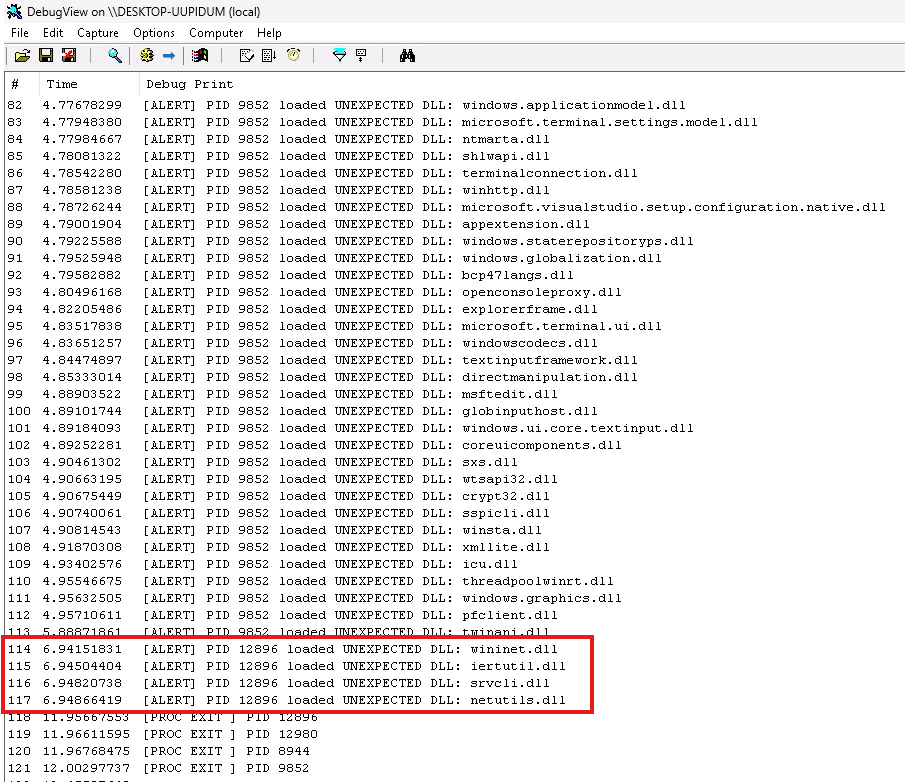Open Filter/Highlight with the funnel icon
The height and width of the screenshot is (782, 905).
339,56
